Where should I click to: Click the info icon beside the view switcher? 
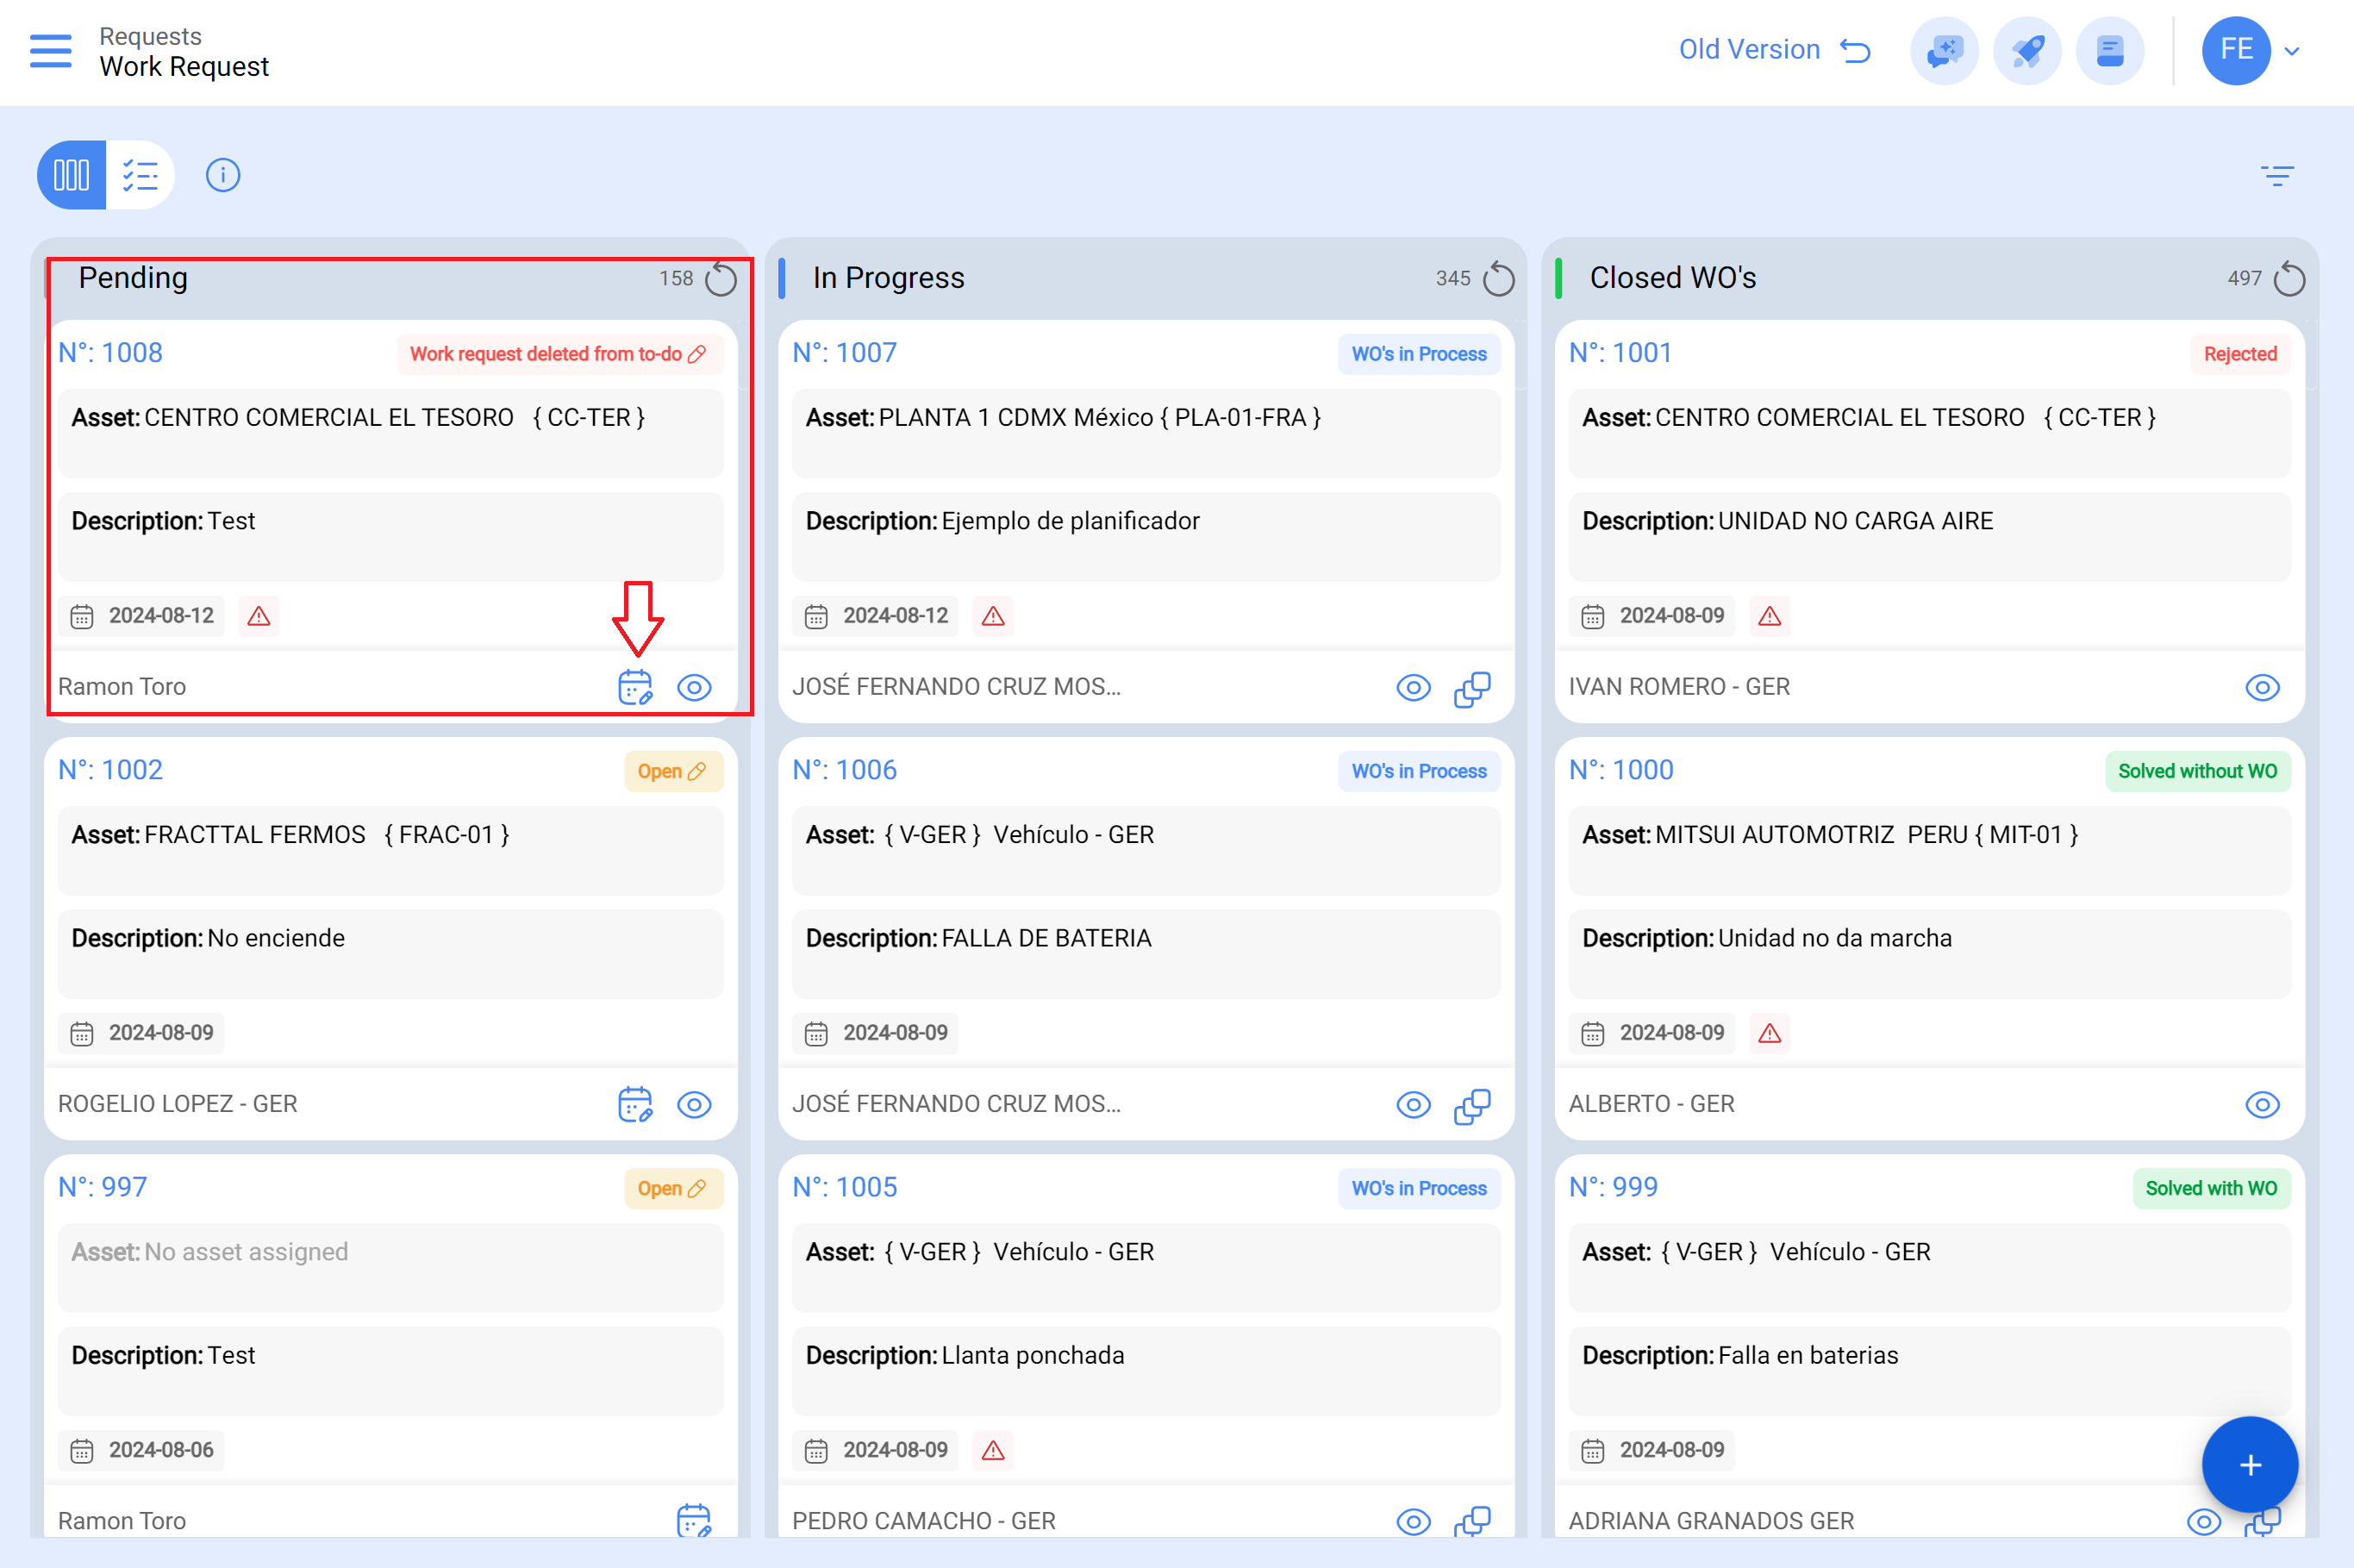[x=222, y=175]
